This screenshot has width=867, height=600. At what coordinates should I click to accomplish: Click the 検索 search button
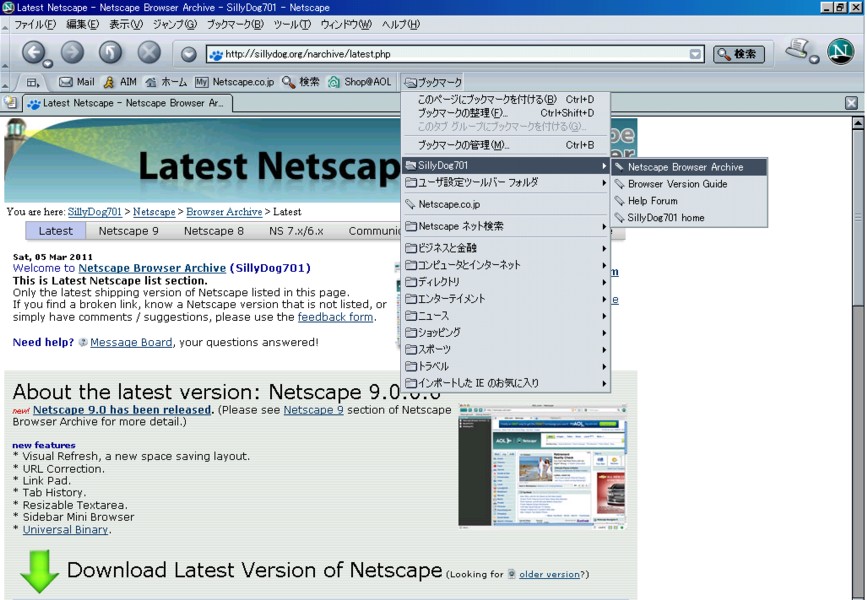coord(739,54)
